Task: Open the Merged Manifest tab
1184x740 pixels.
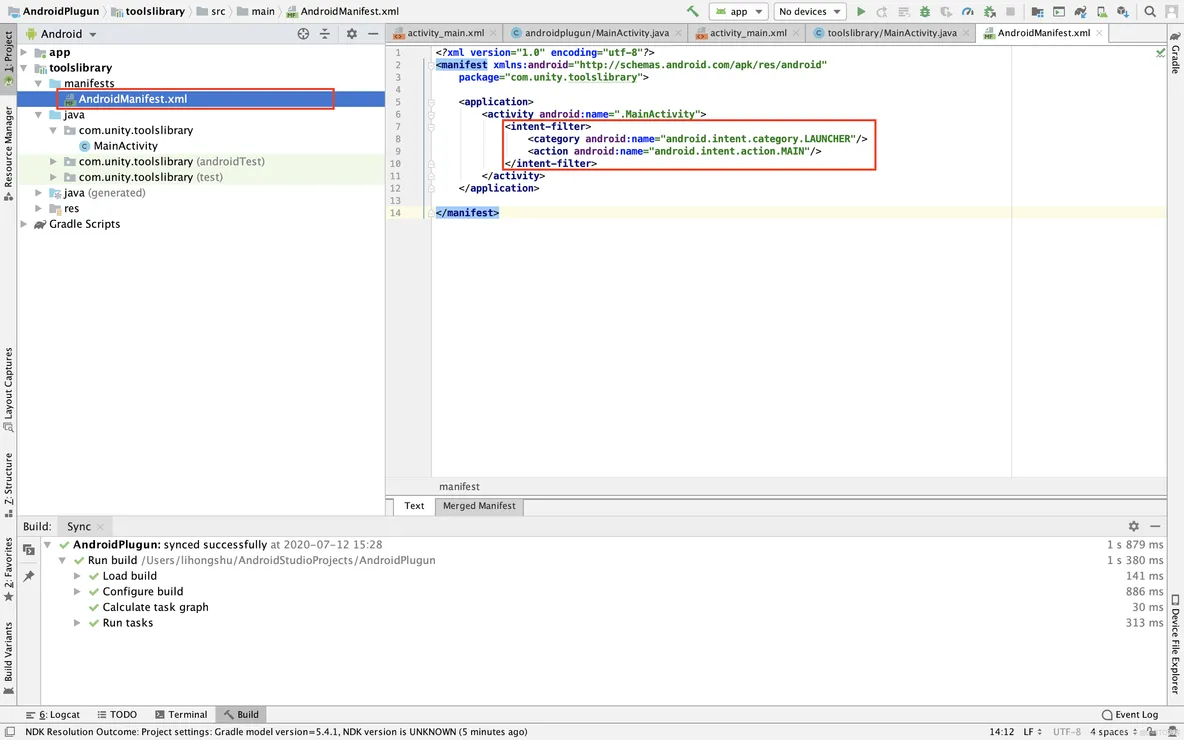Action: point(479,506)
